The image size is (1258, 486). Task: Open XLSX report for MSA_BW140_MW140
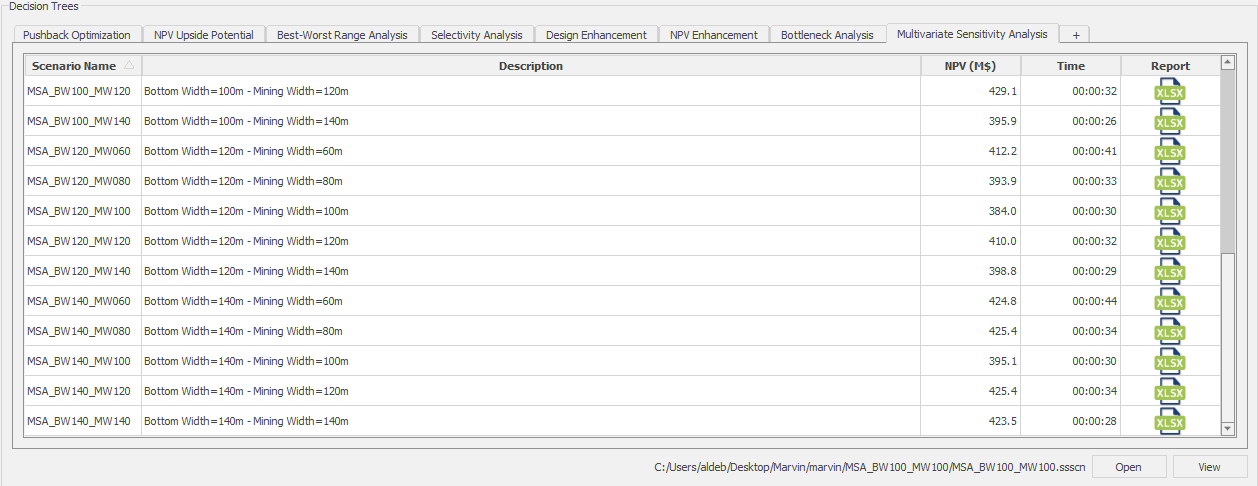click(x=1169, y=422)
